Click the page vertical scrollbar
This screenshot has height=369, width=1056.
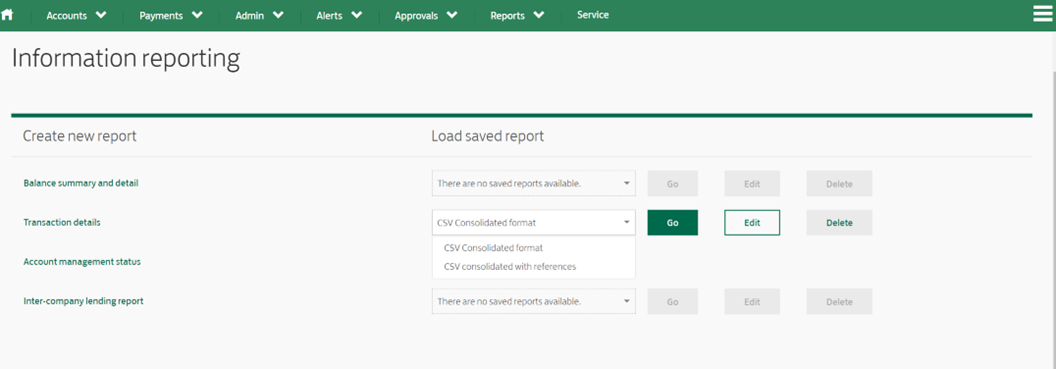1052,202
